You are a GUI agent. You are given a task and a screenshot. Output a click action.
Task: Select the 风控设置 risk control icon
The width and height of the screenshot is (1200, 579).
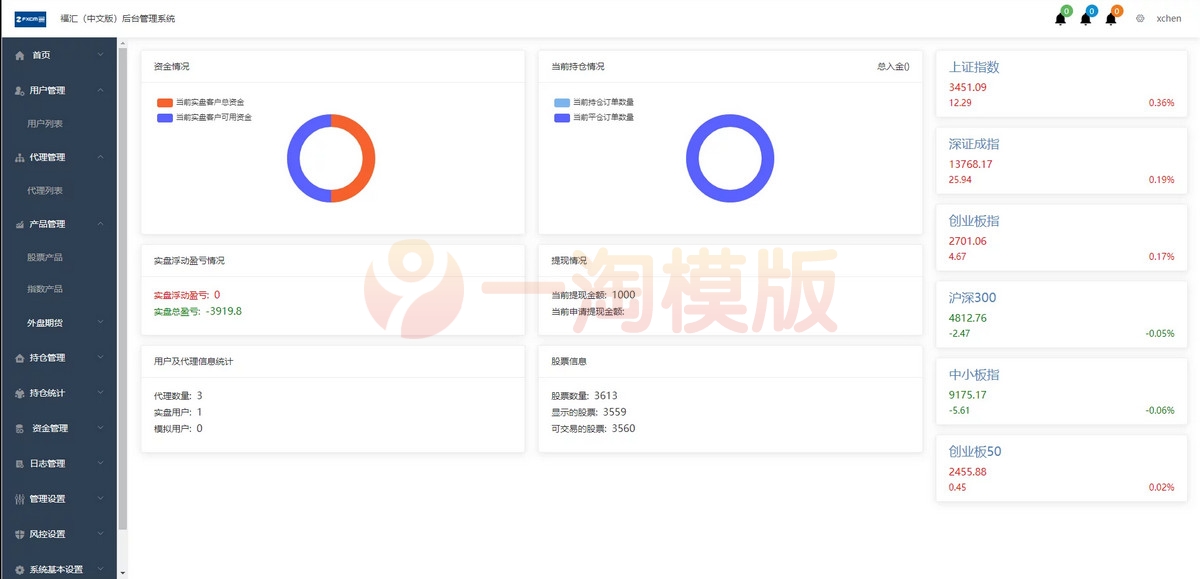click(x=17, y=533)
